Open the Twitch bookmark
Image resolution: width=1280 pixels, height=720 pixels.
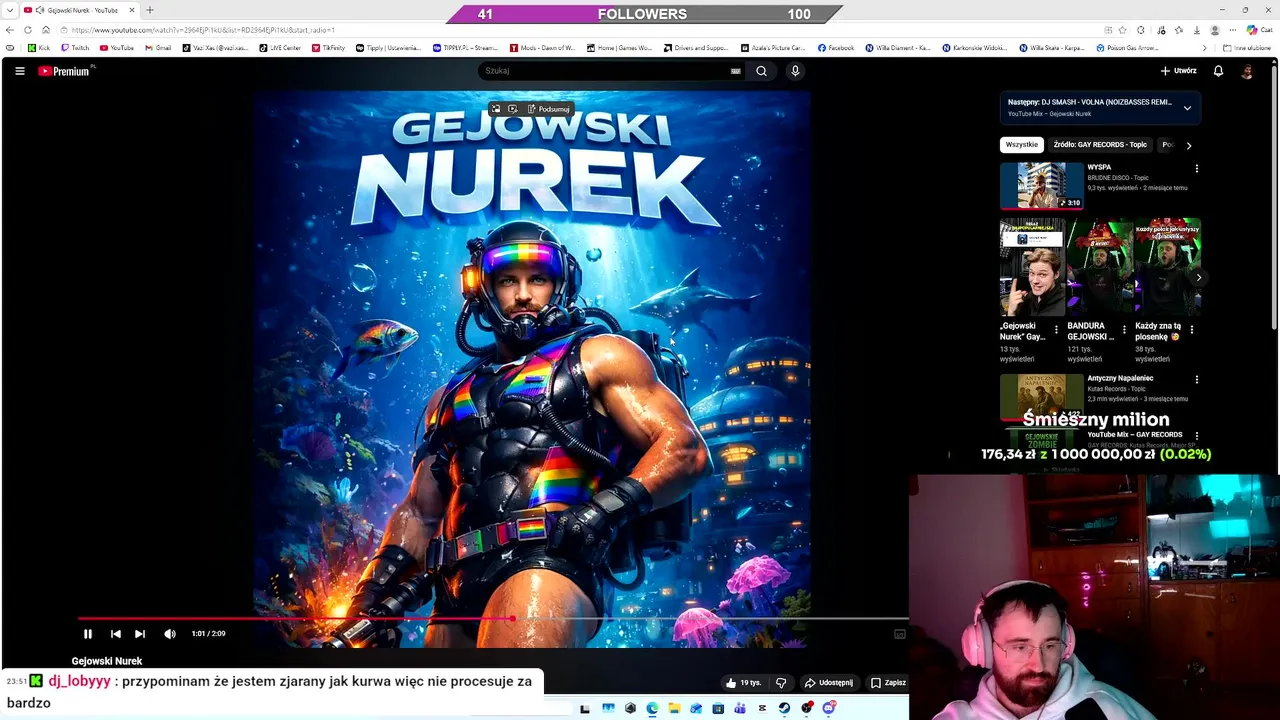click(x=75, y=48)
